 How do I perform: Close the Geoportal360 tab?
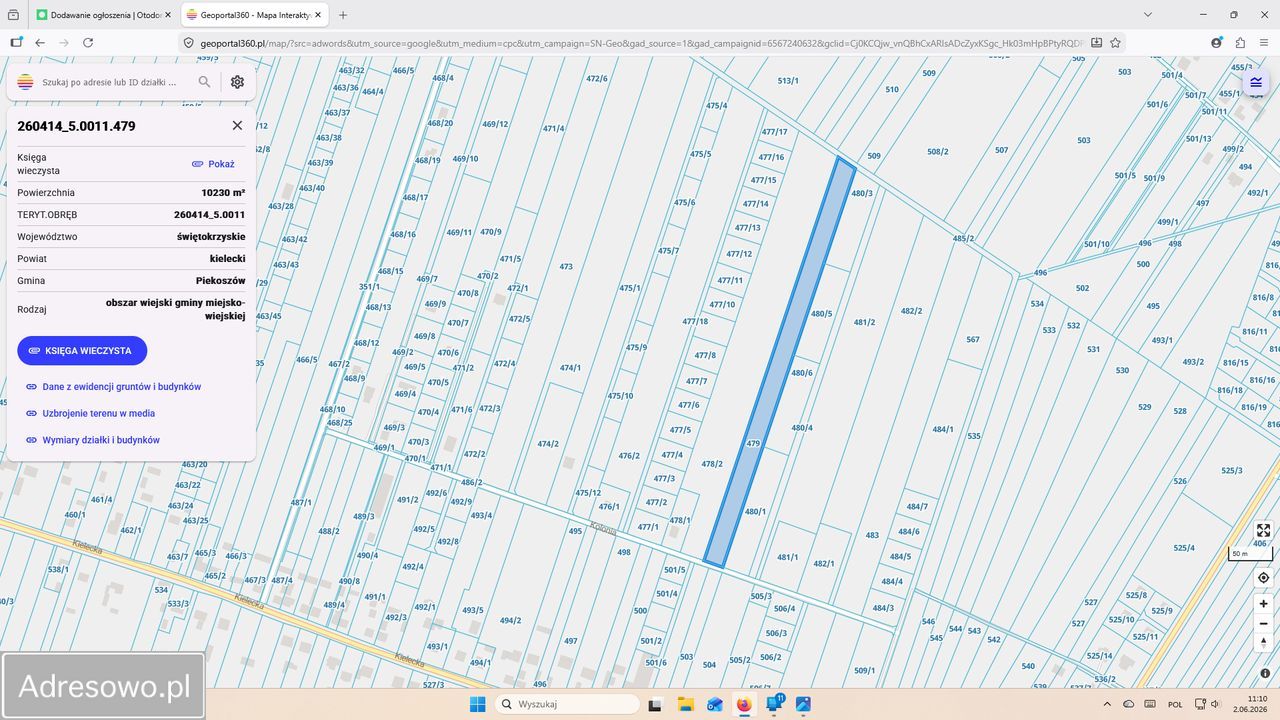(x=317, y=15)
